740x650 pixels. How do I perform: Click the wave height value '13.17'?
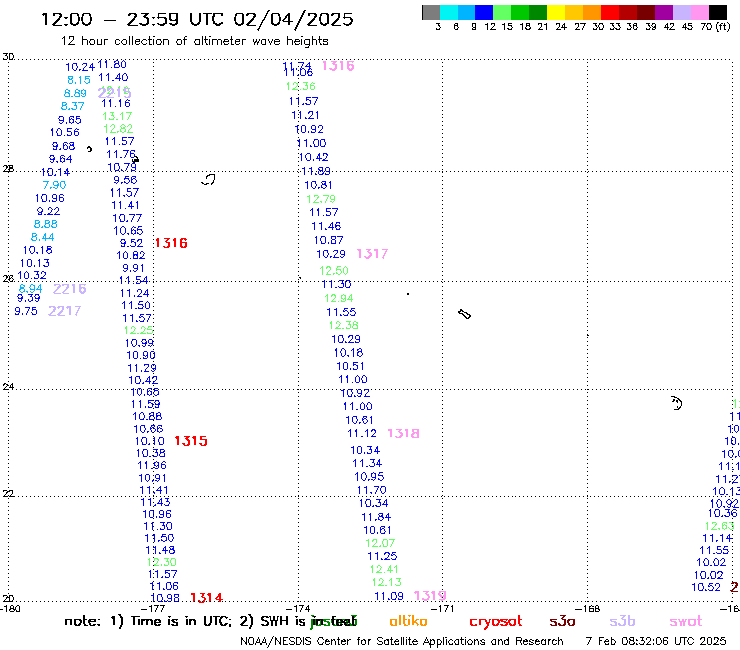pyautogui.click(x=117, y=116)
